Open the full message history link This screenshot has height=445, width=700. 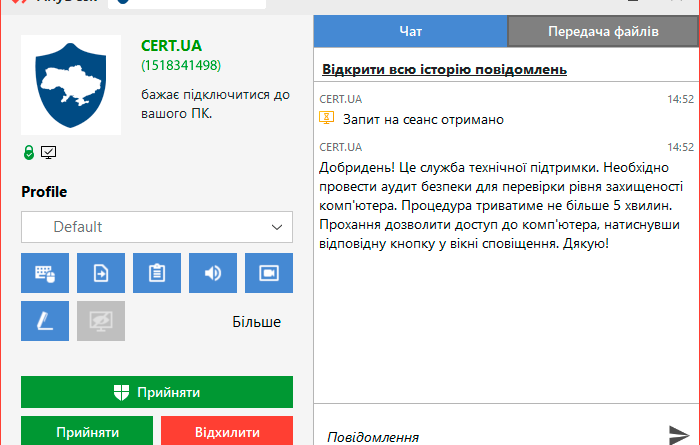[x=445, y=70]
